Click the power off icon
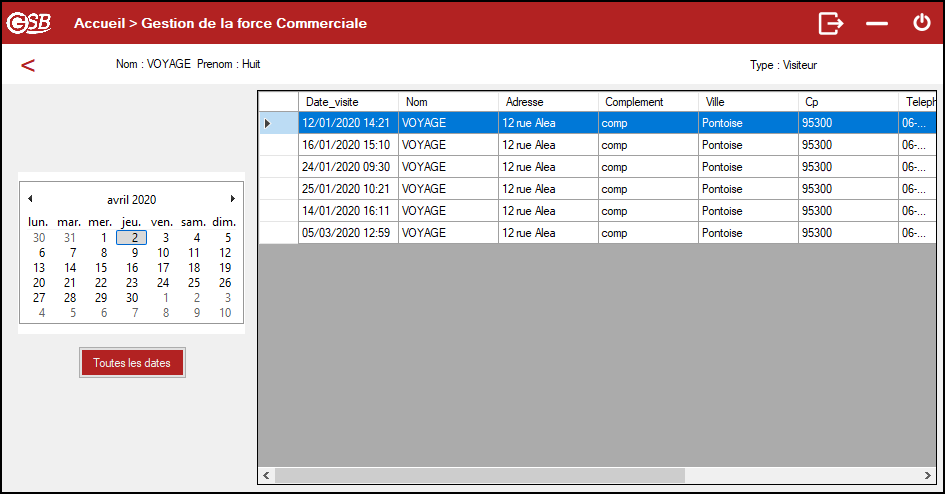Viewport: 945px width, 494px height. tap(921, 23)
